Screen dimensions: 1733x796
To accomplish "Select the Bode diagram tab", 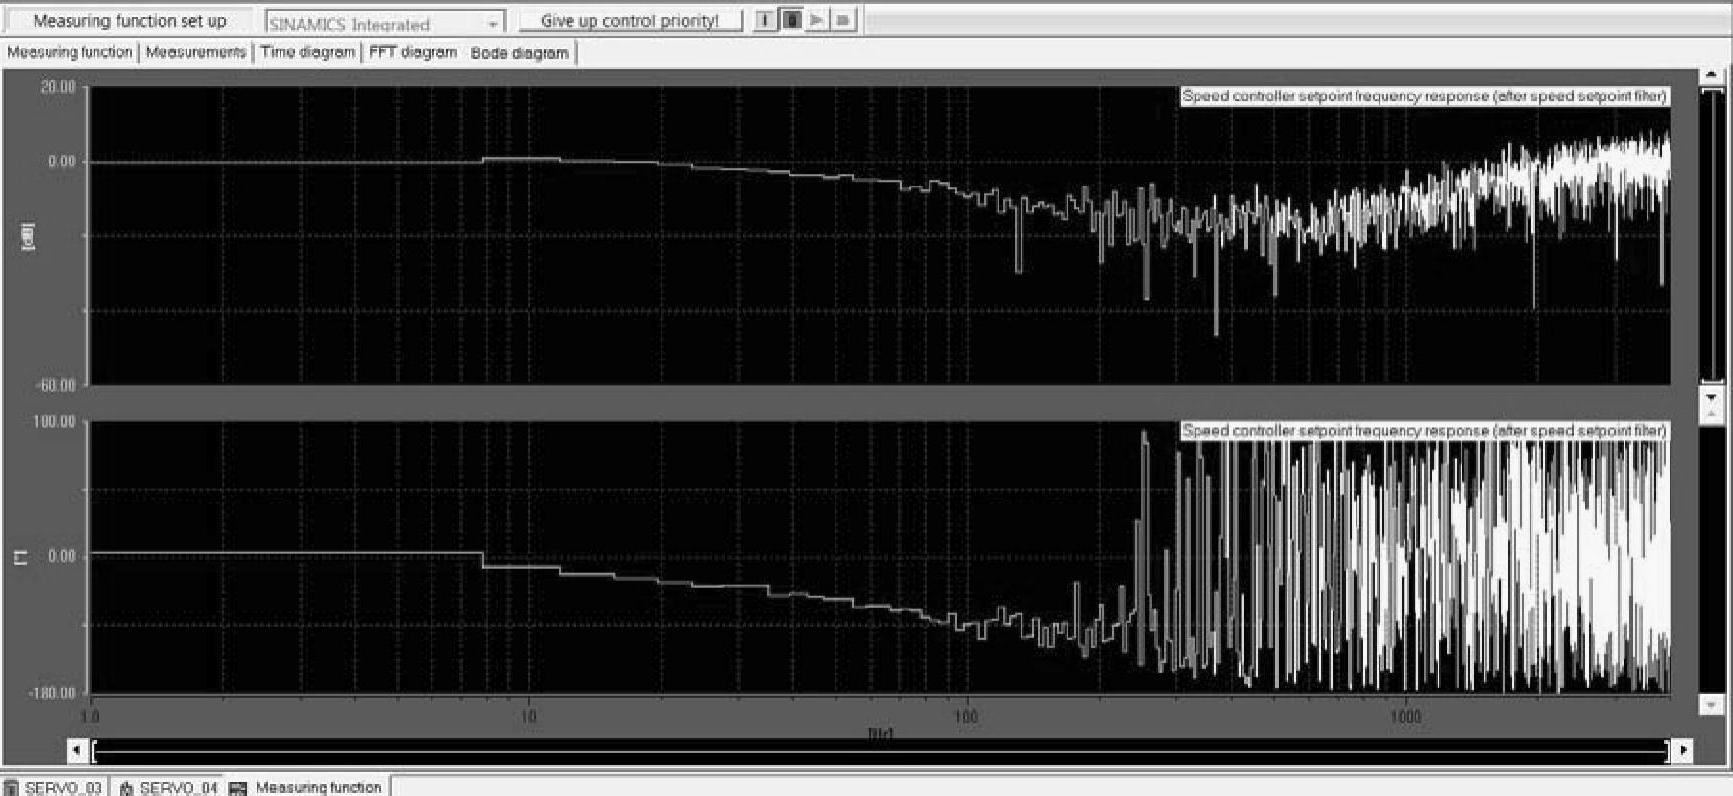I will point(519,53).
